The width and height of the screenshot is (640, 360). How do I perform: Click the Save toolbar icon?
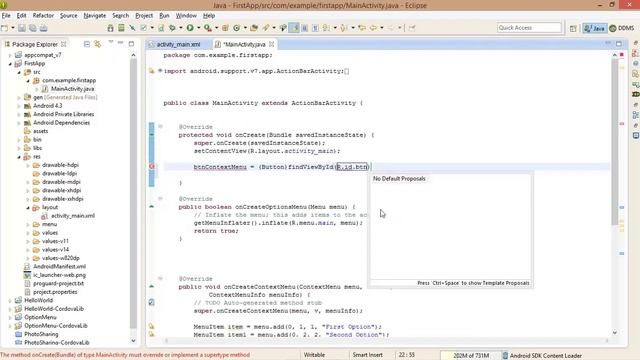click(22, 28)
